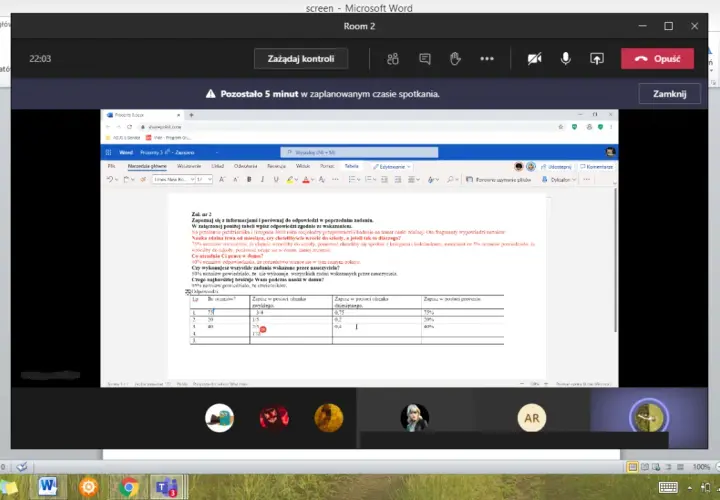This screenshot has width=720, height=500.
Task: Switch to the Recenzja ribbon tab
Action: click(276, 166)
